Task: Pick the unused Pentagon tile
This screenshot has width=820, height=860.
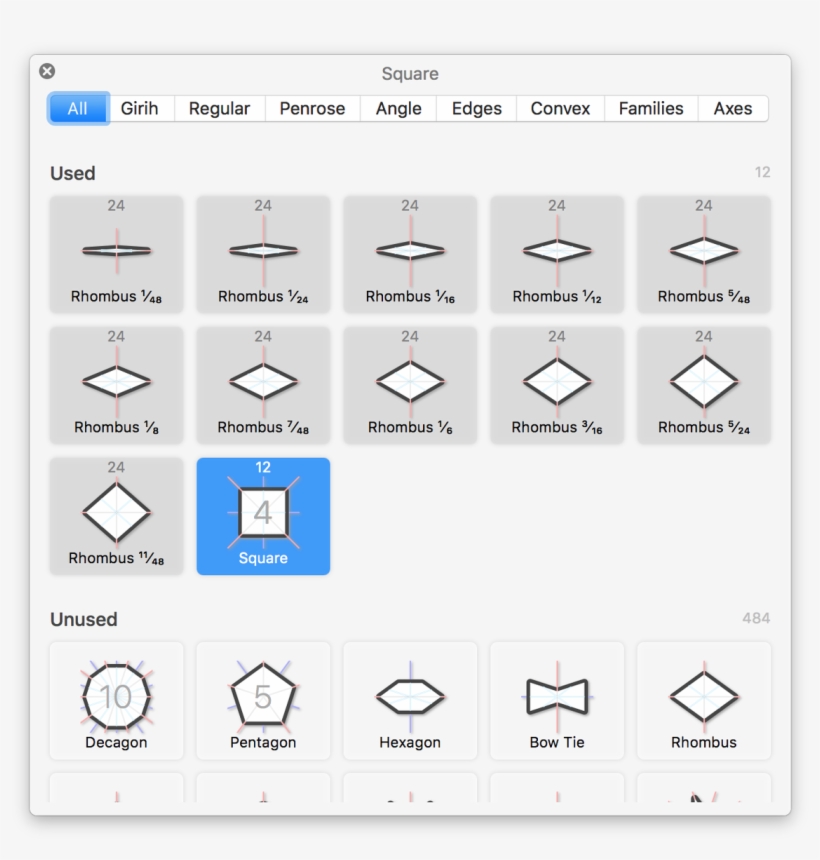Action: 263,700
